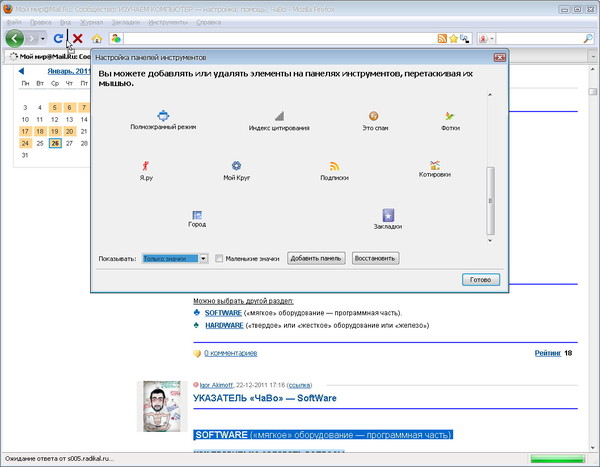600x467 pixels.
Task: Click the customize dialog scrollbar thumb
Action: 490,201
